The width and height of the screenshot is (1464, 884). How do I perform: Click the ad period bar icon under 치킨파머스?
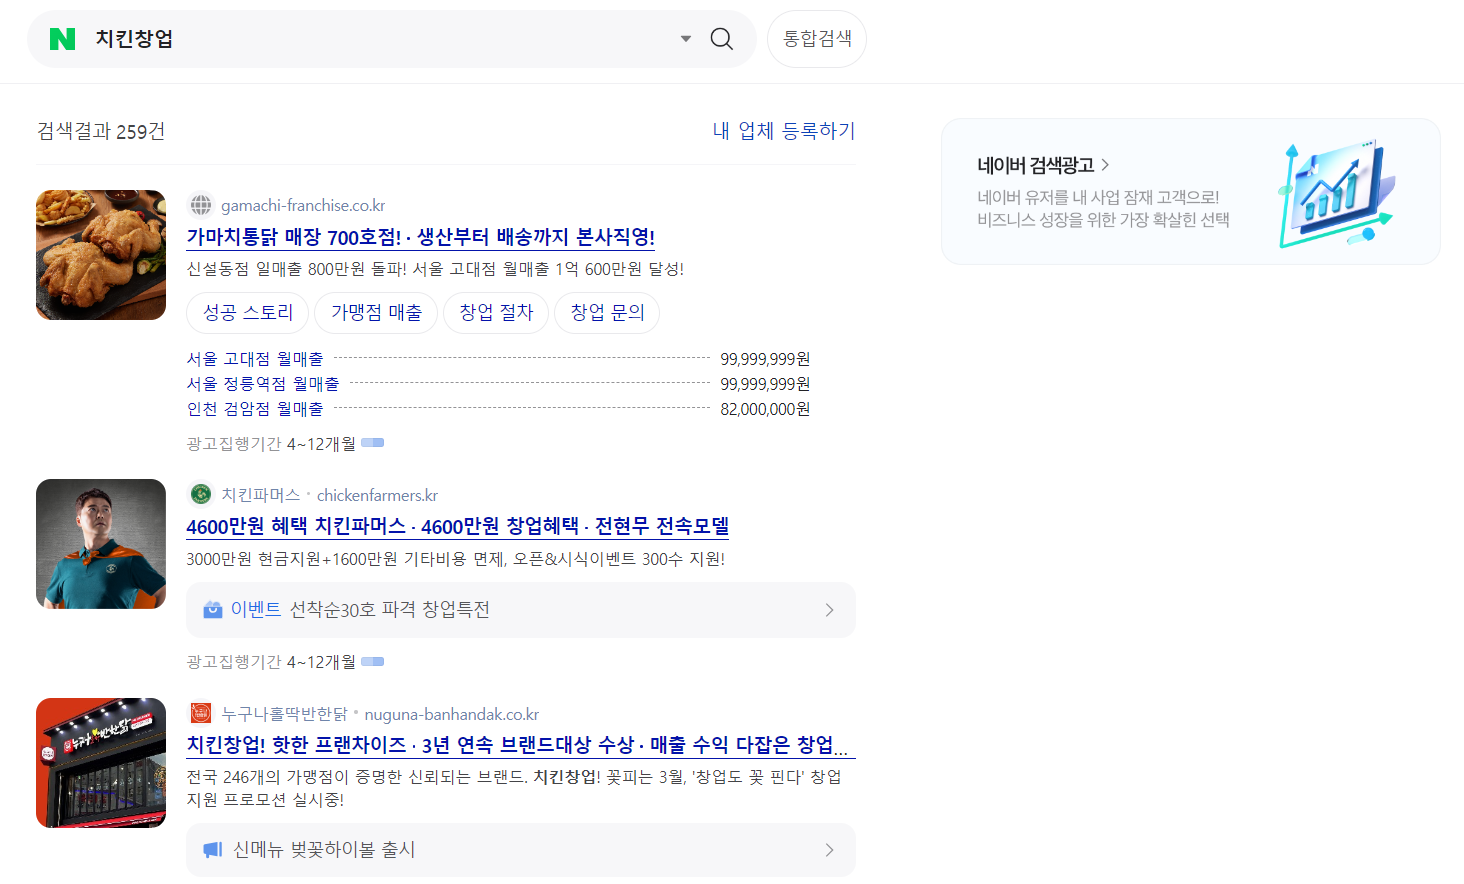pos(373,661)
